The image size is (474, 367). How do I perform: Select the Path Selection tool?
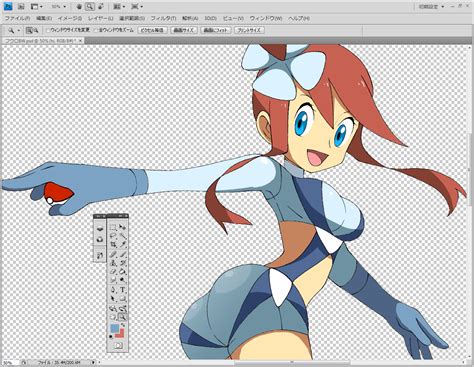point(113,298)
